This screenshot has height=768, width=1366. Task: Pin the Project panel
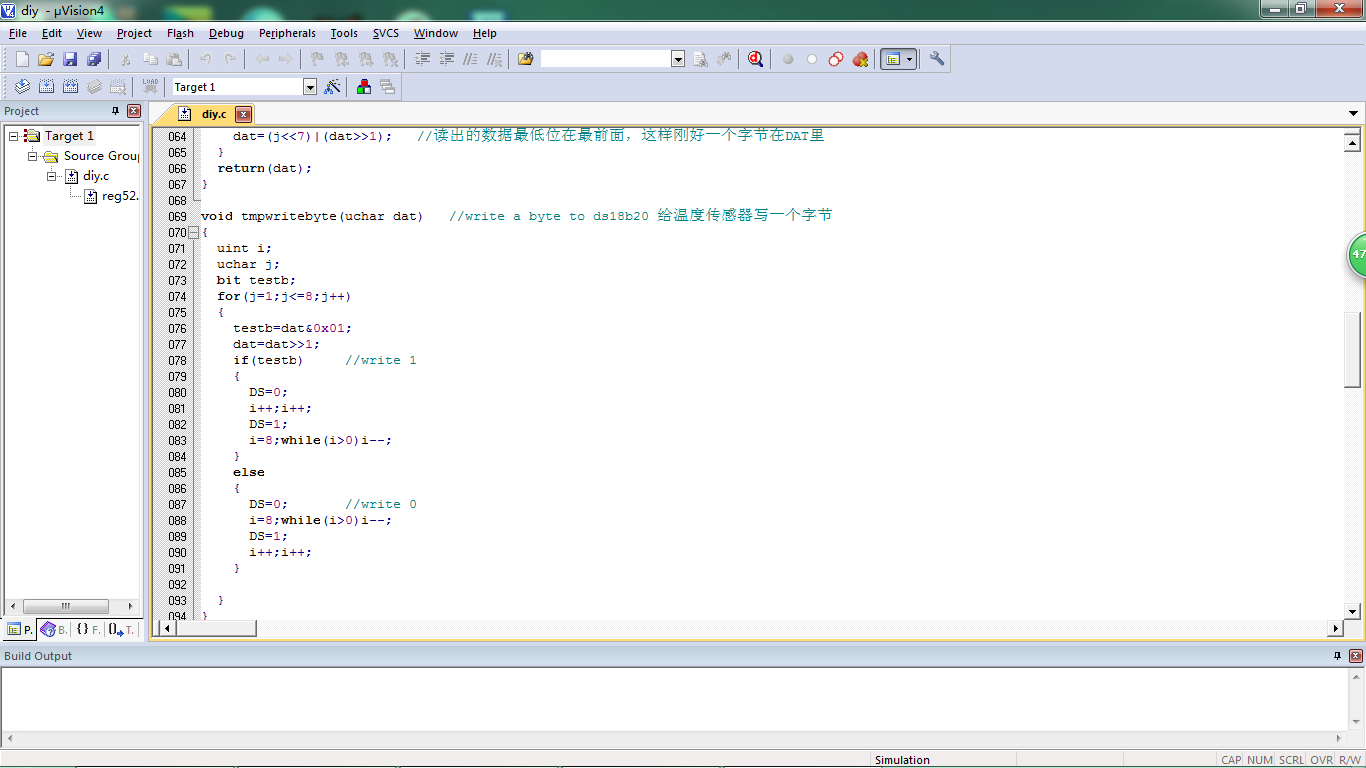(x=116, y=111)
